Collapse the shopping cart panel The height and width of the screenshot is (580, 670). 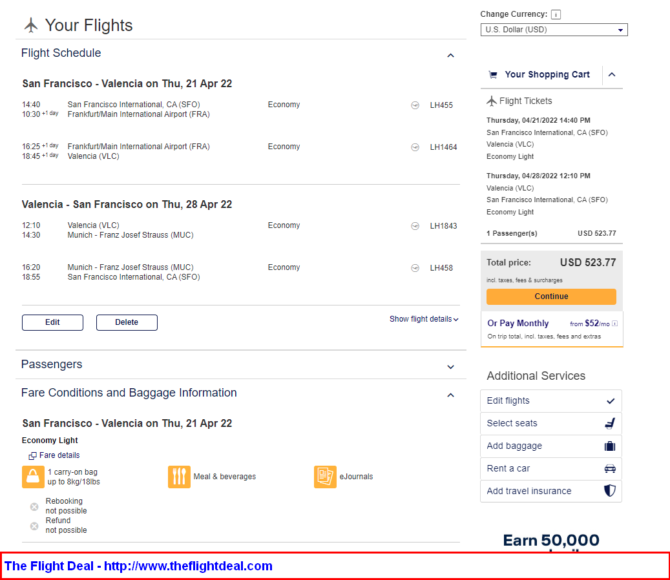pos(612,75)
